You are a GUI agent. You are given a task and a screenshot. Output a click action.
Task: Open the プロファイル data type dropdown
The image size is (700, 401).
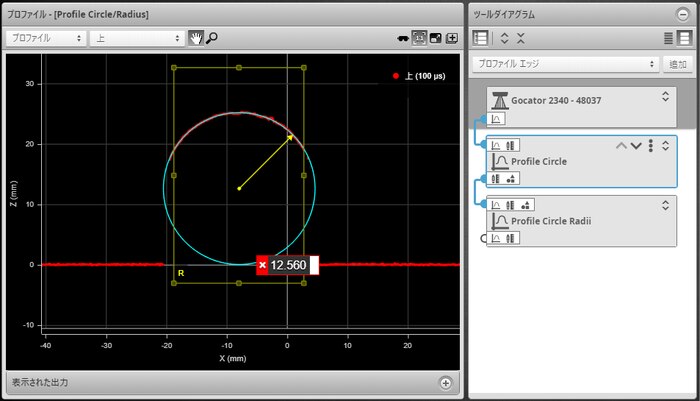(46, 38)
